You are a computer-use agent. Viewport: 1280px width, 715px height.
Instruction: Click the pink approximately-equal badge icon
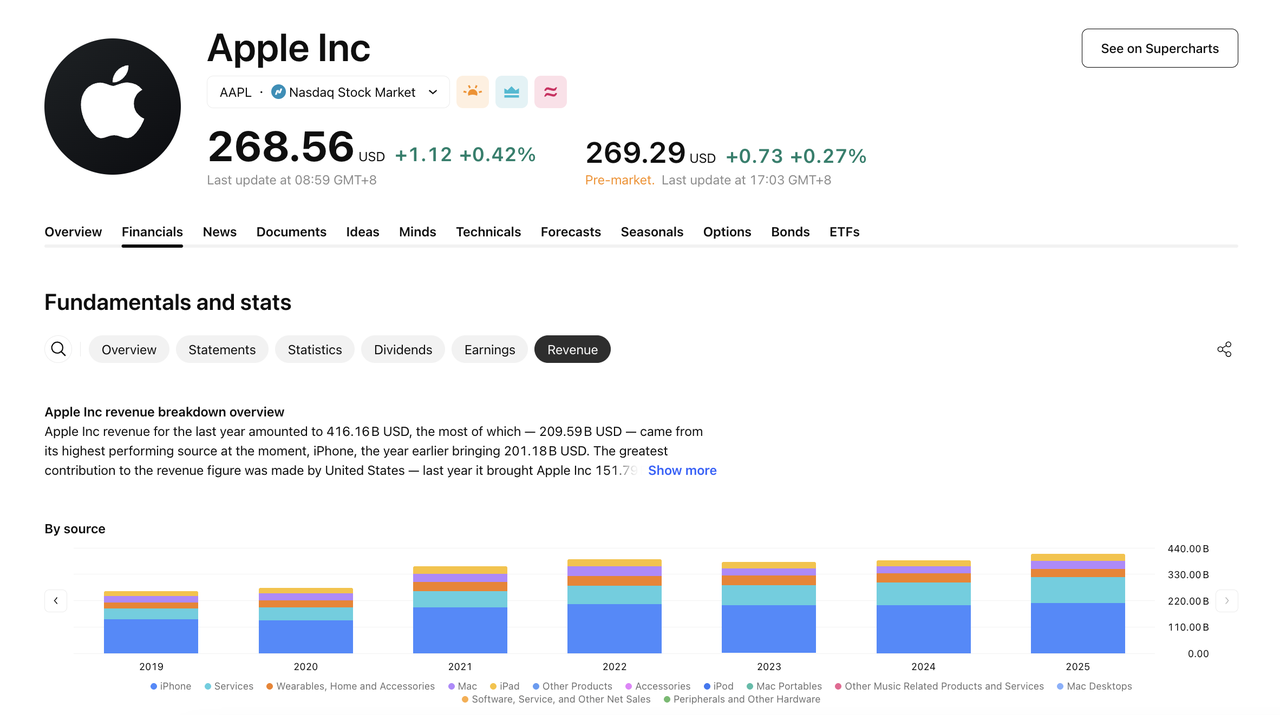(550, 92)
